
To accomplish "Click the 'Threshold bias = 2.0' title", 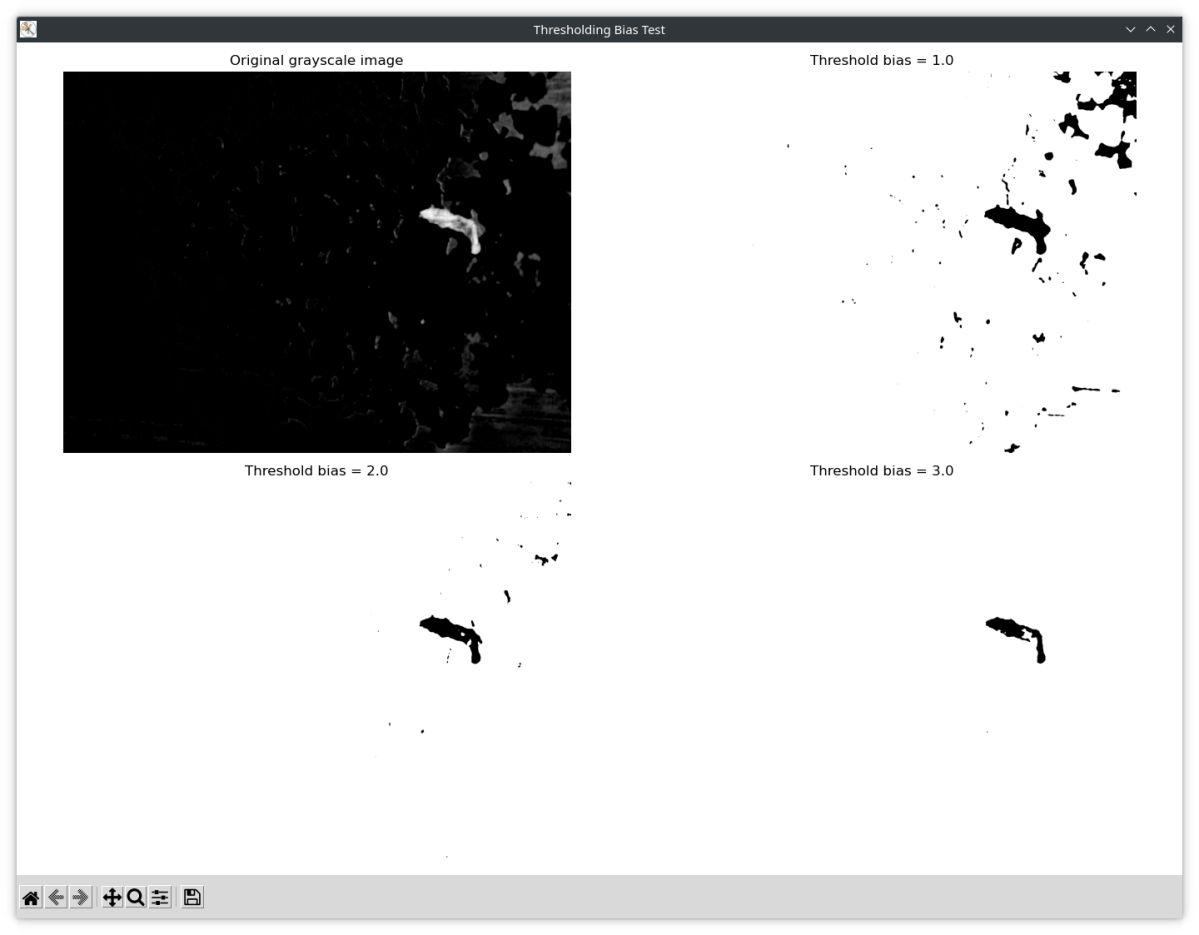I will pyautogui.click(x=317, y=471).
